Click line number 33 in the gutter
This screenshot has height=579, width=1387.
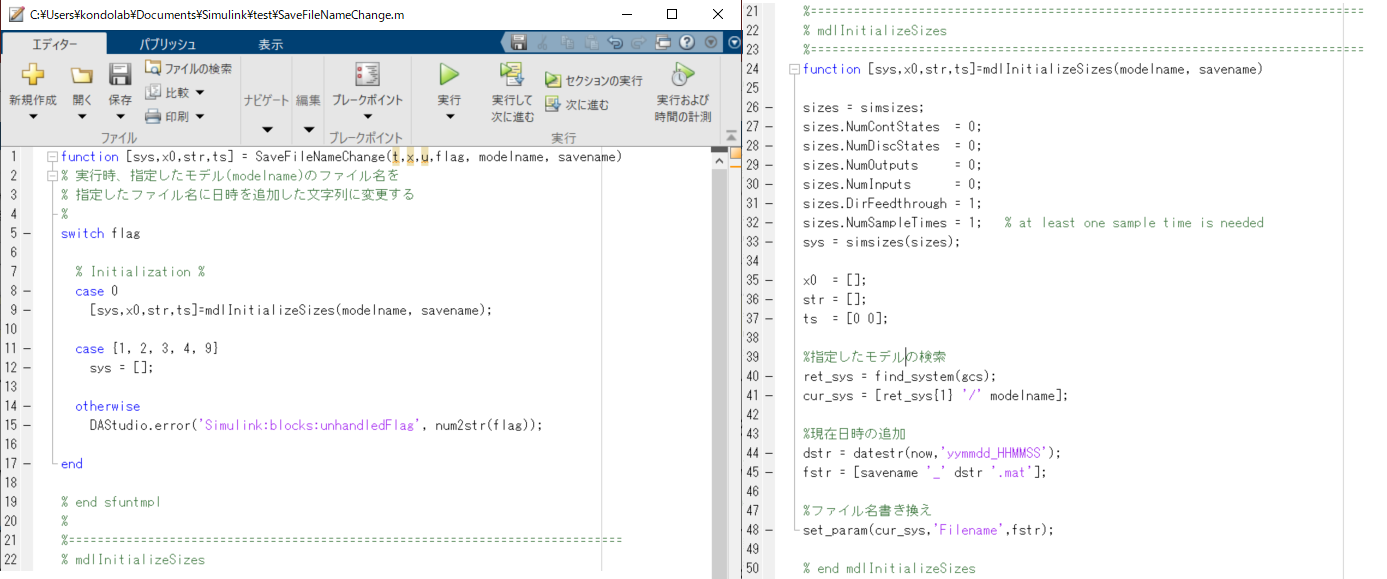754,242
